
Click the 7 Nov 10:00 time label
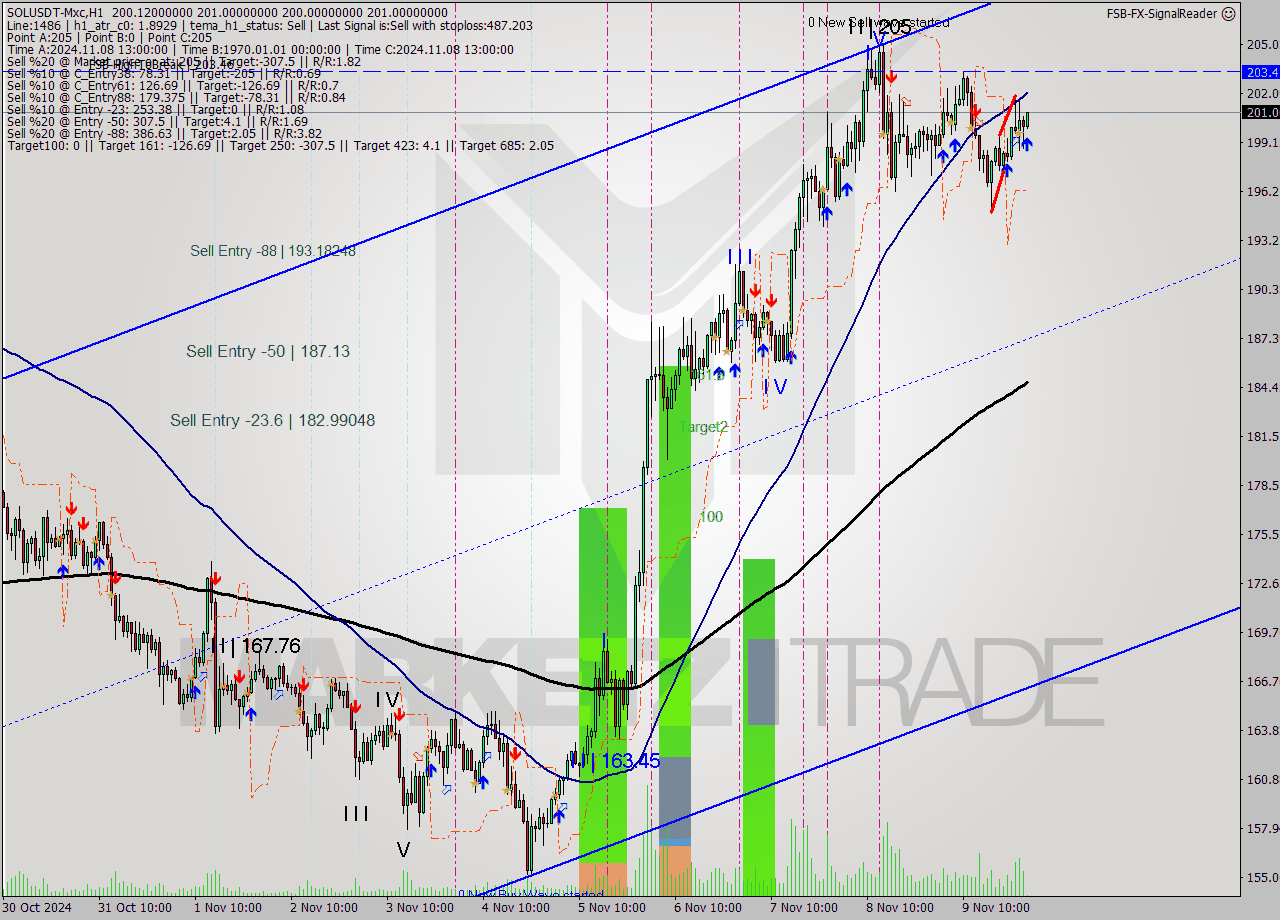coord(803,908)
